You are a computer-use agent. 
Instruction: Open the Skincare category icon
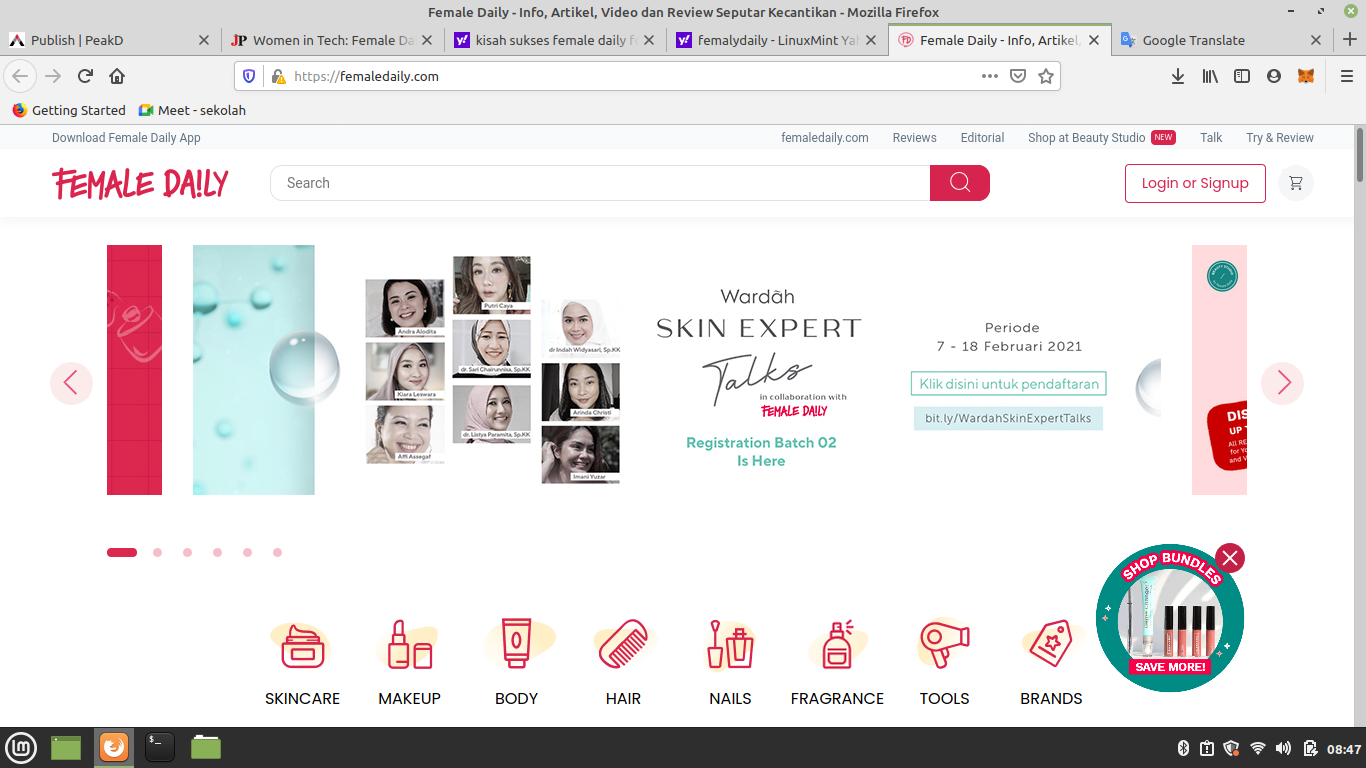[303, 646]
